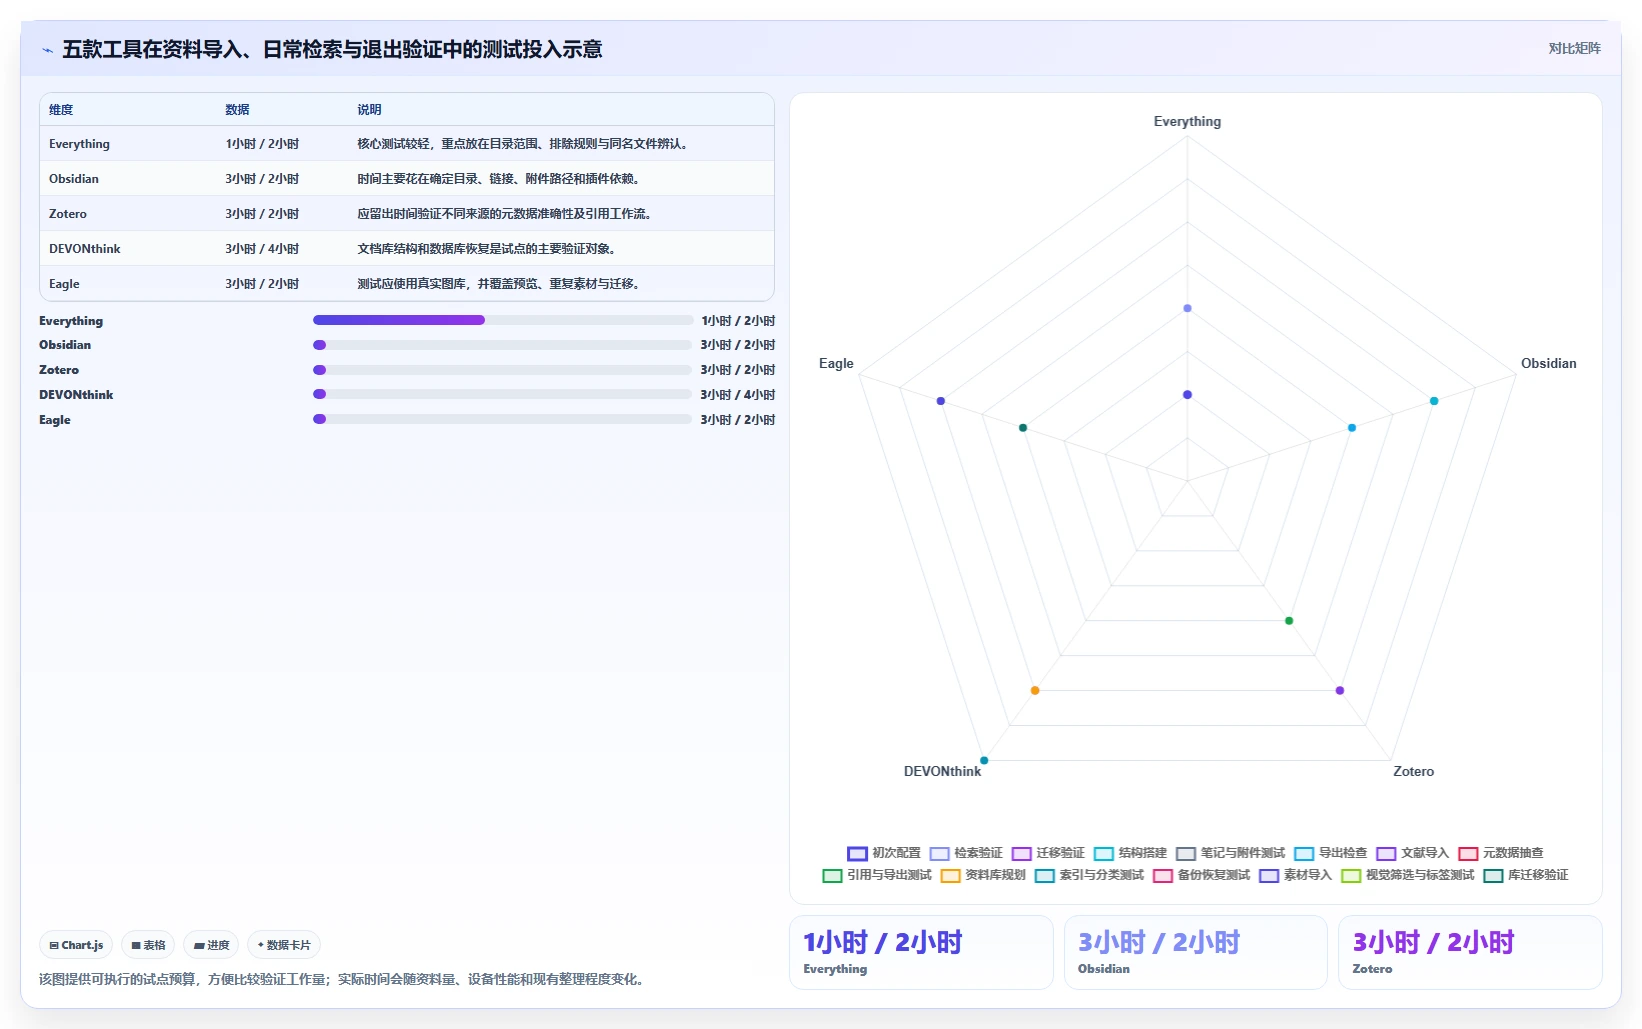The height and width of the screenshot is (1029, 1642).
Task: Click the dark indigo point on Everything axis
Action: [x=1187, y=395]
